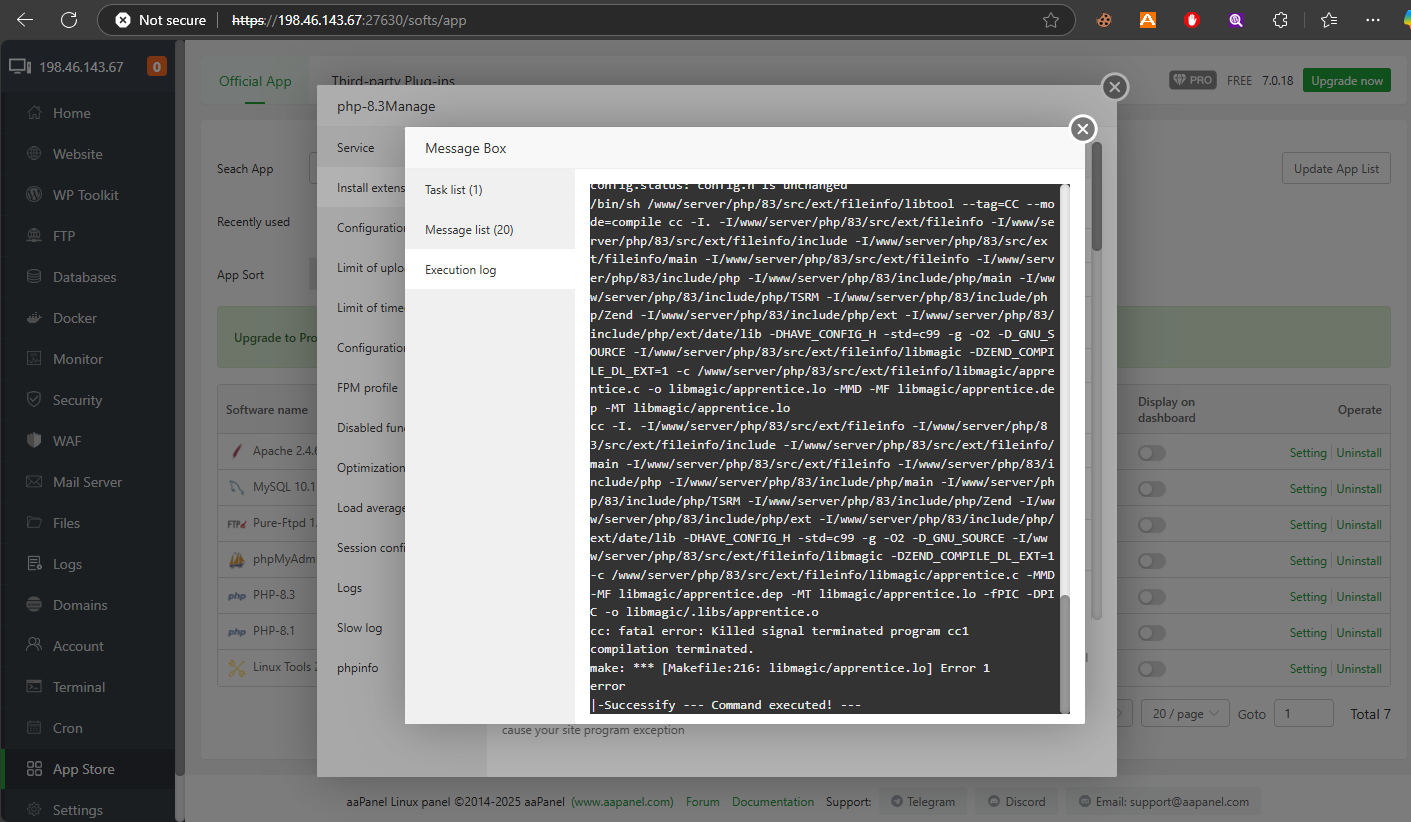This screenshot has width=1411, height=822.
Task: Click Uninstall link for MySQL row
Action: click(1359, 489)
